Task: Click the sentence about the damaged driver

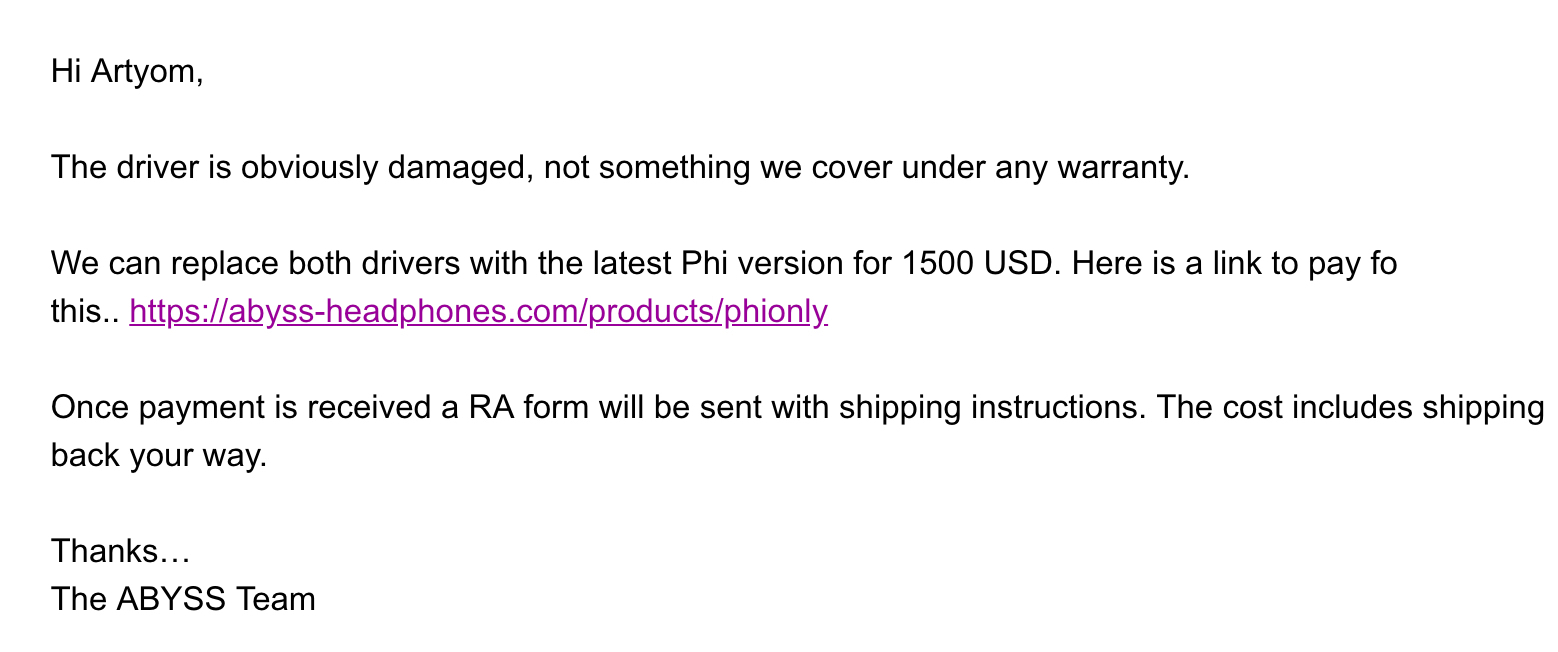Action: tap(621, 167)
